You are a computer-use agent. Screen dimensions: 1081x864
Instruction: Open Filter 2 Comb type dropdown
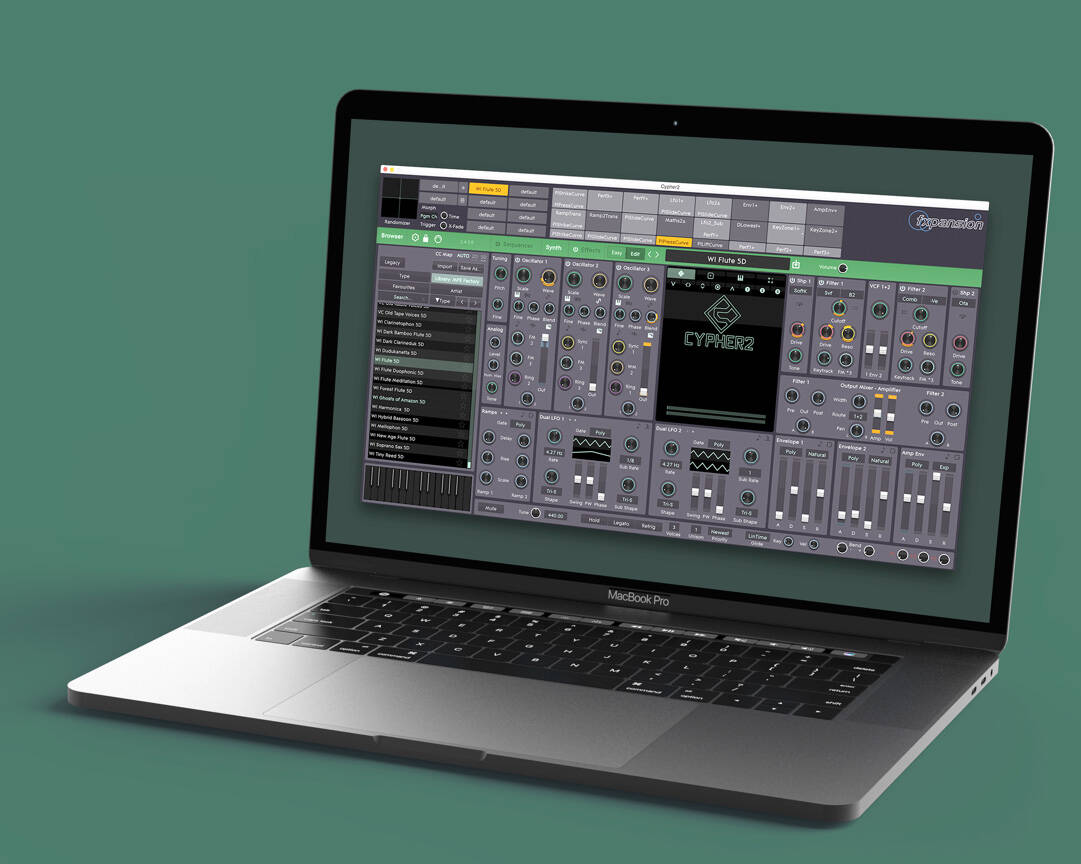tap(909, 299)
